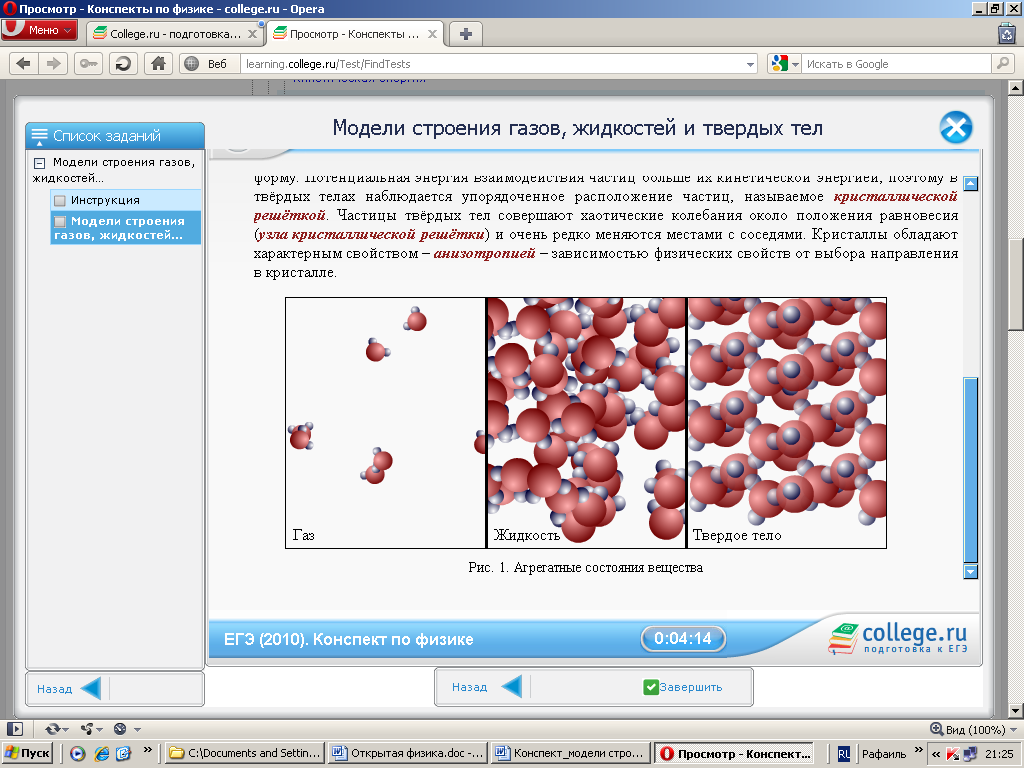Open the C:\Documents and Settin... taskbar item
This screenshot has width=1024, height=768.
pos(244,754)
